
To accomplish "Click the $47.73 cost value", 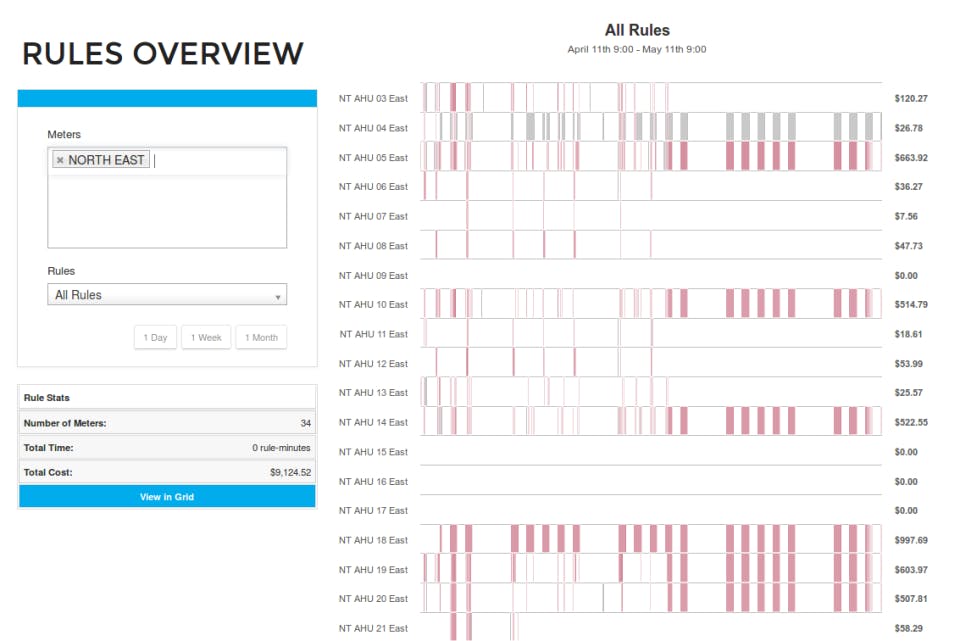I will click(909, 246).
